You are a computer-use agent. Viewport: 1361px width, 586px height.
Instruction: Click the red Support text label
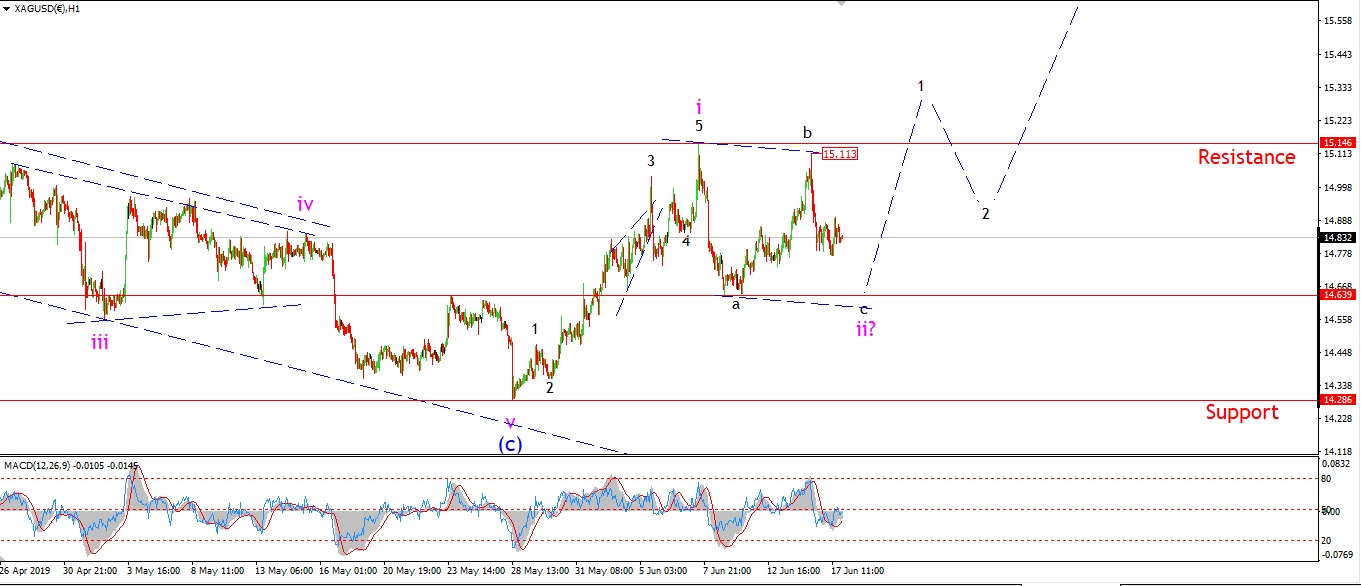click(1241, 412)
